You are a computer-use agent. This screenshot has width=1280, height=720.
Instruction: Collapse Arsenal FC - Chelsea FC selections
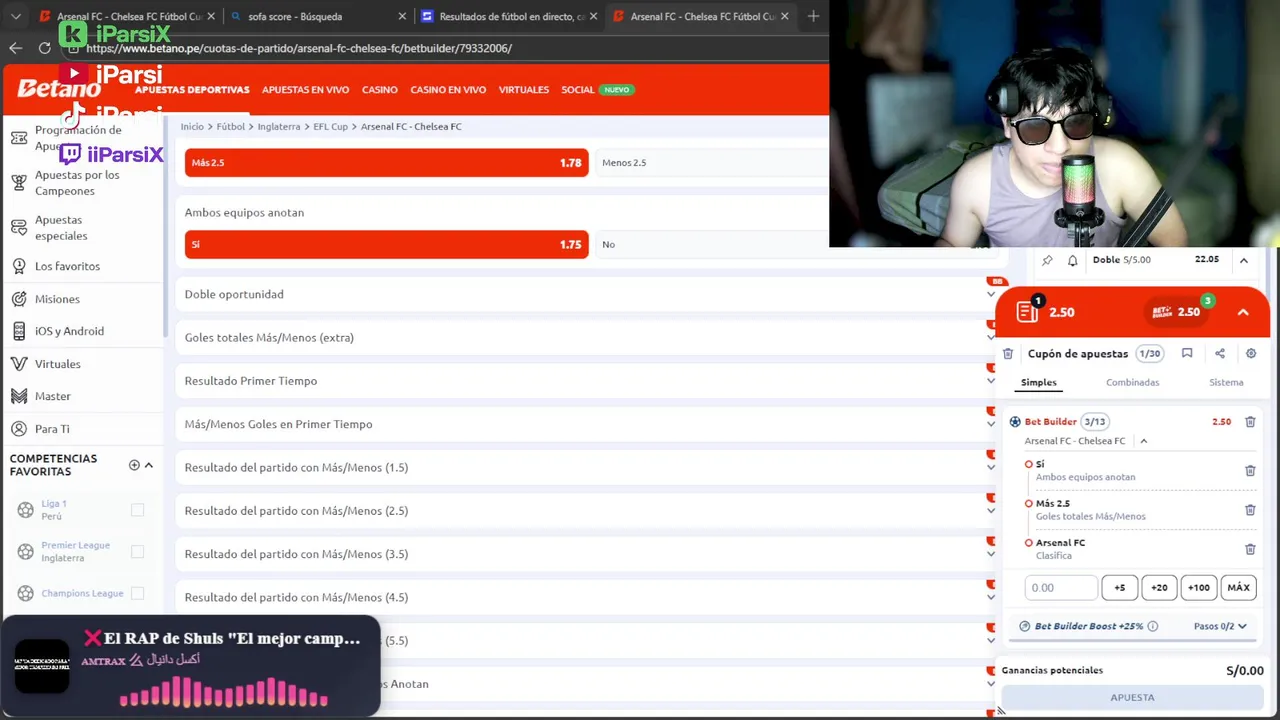point(1144,441)
